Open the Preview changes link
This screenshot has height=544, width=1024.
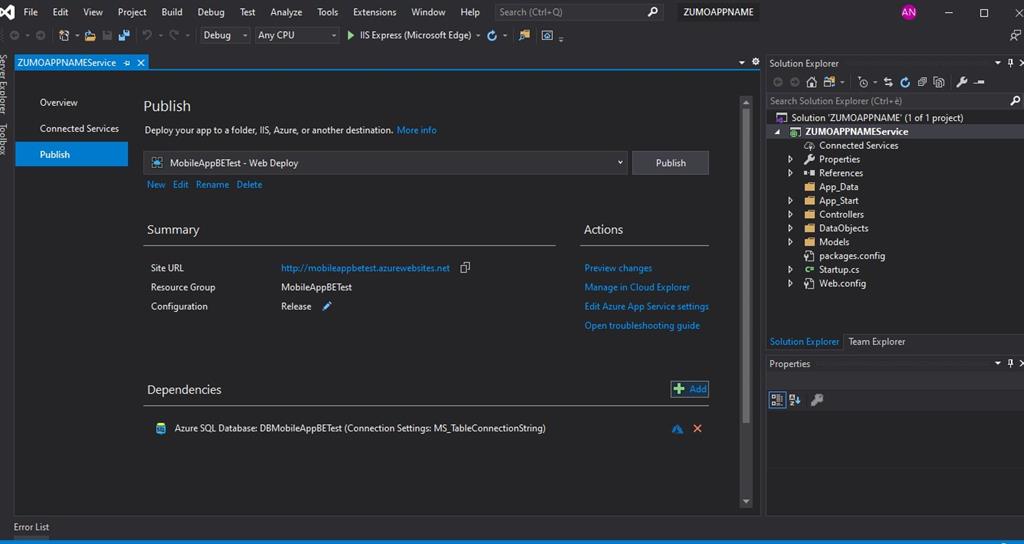(x=618, y=268)
